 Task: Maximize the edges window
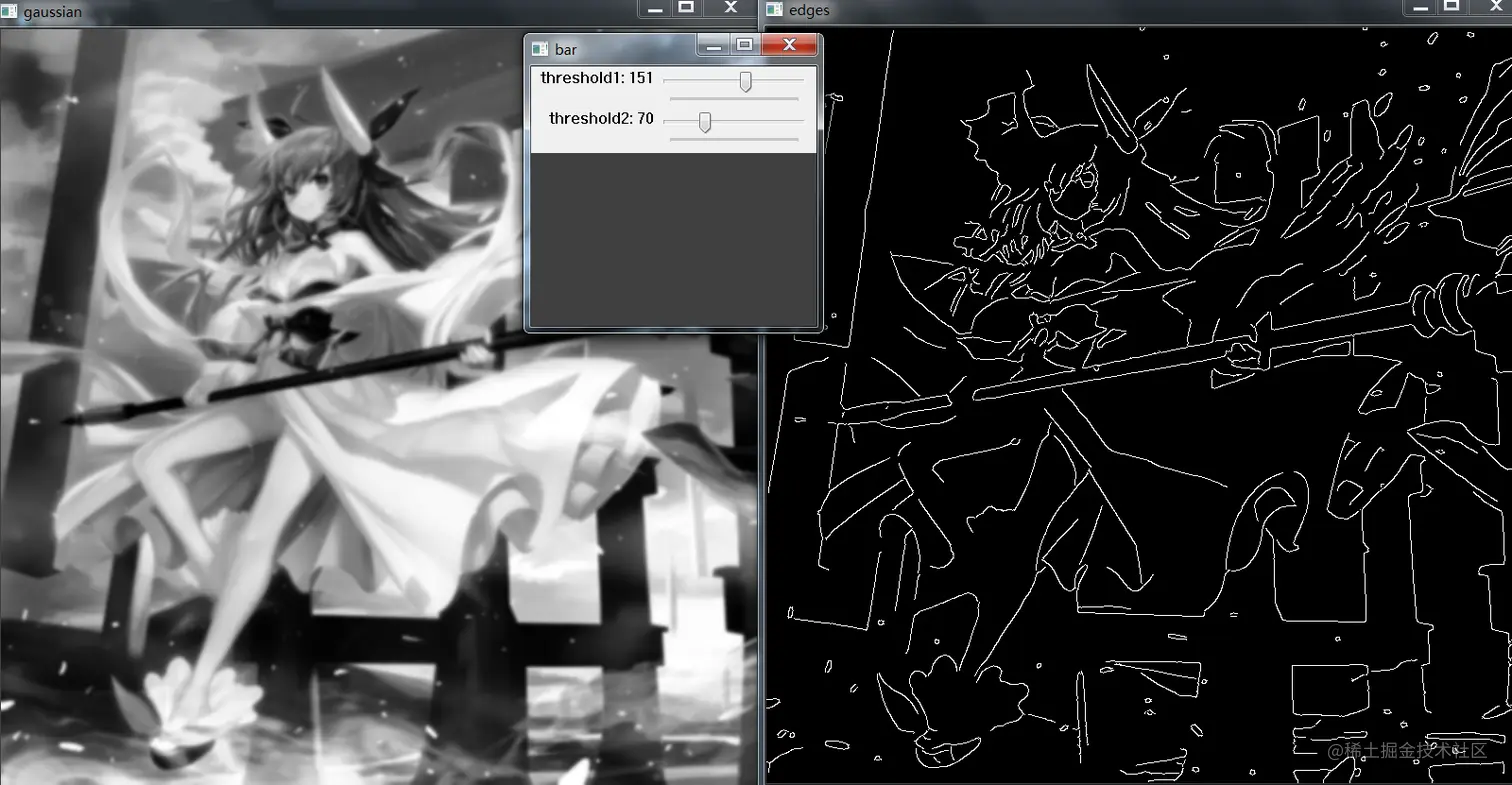(1452, 9)
